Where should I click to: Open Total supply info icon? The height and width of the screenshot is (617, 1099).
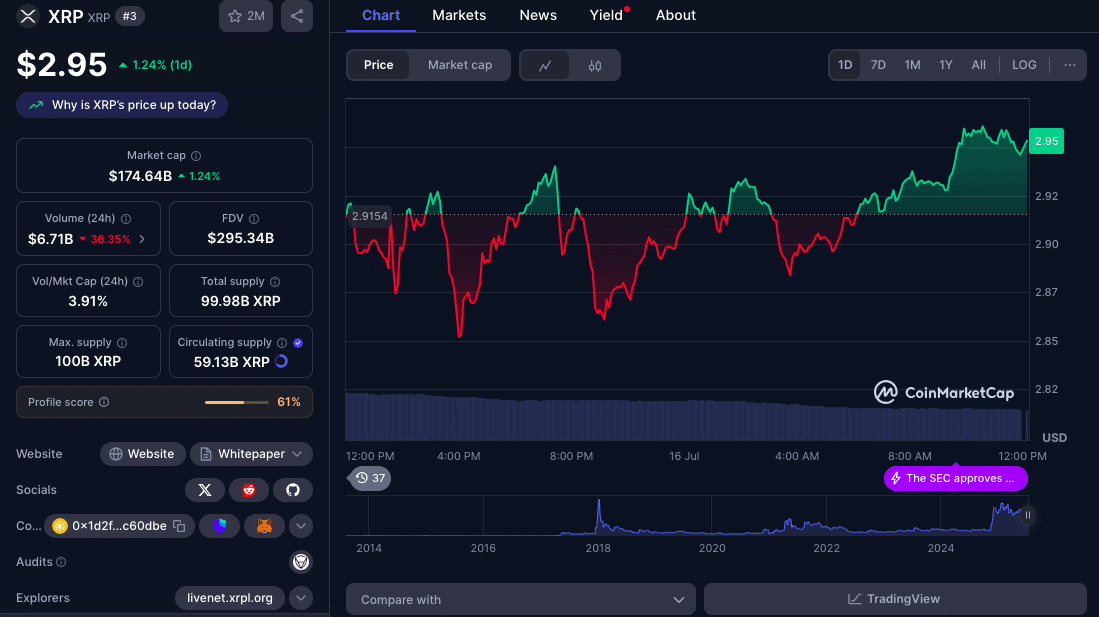(x=275, y=282)
